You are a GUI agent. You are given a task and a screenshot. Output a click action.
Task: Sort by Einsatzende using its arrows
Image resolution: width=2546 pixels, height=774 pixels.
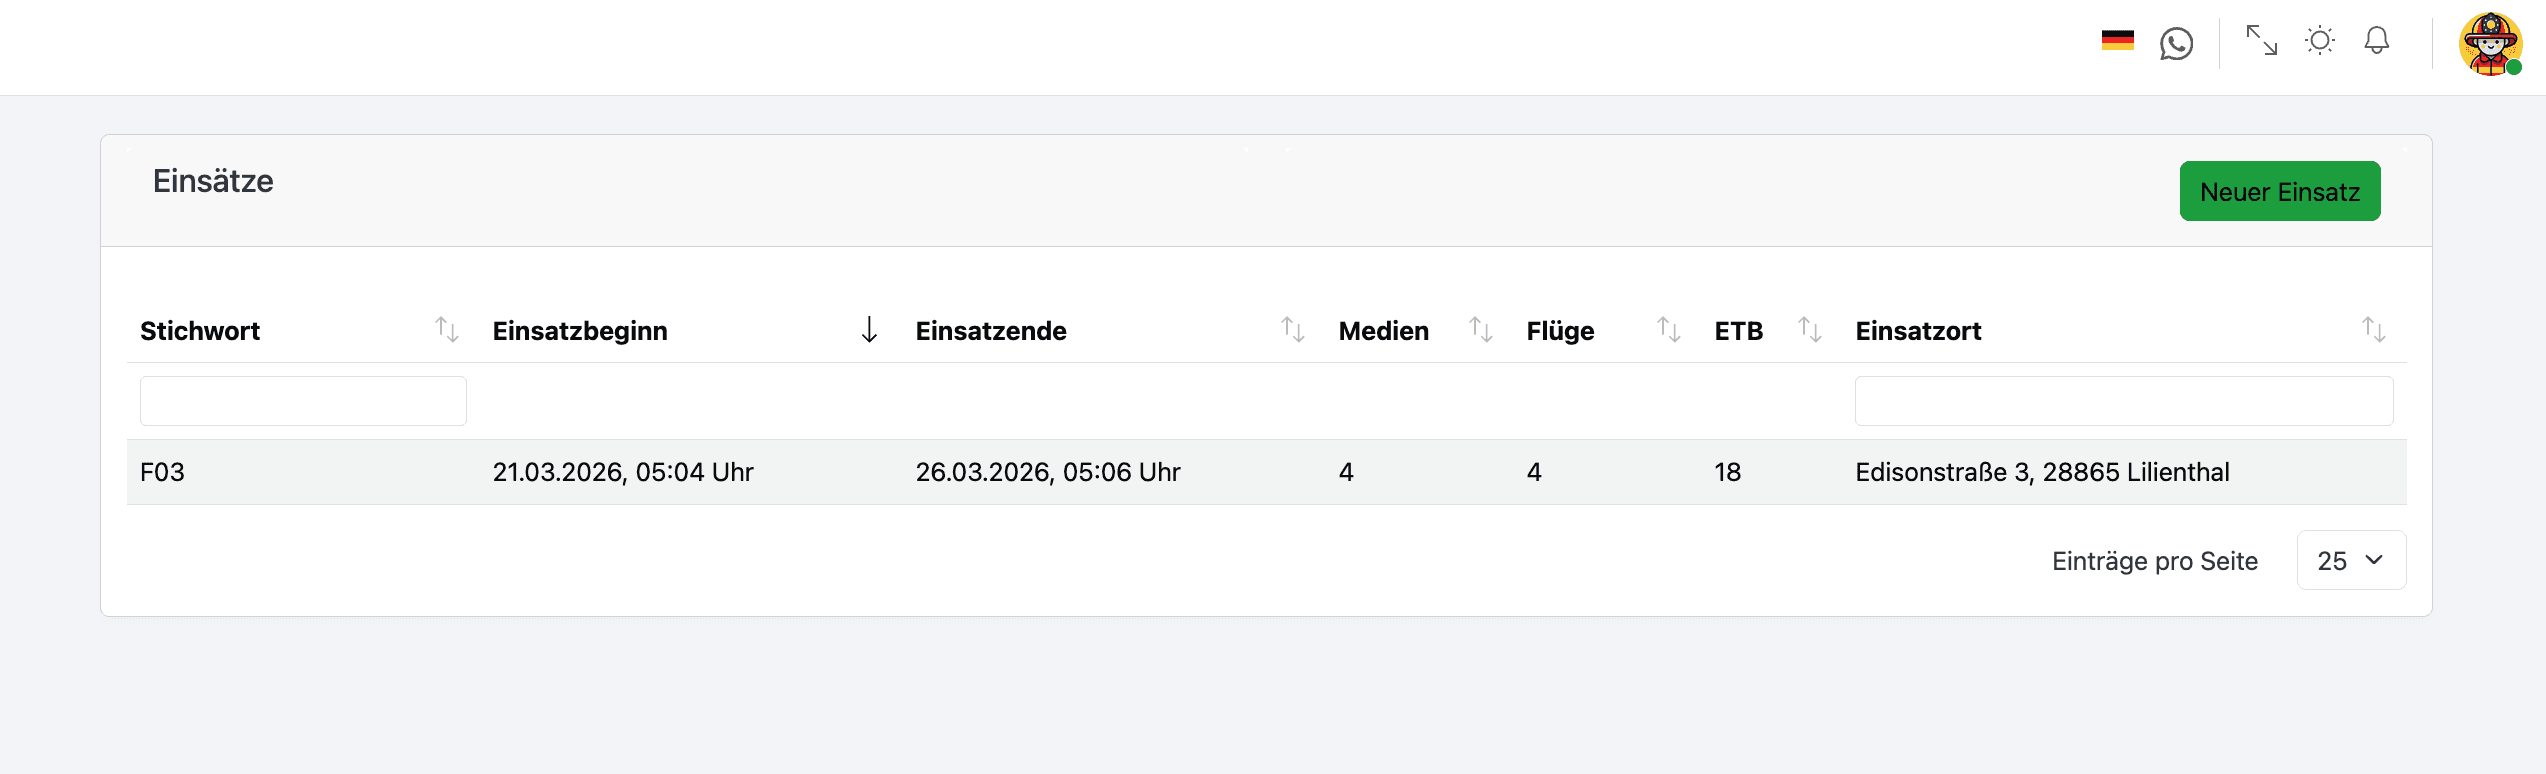[x=1292, y=330]
